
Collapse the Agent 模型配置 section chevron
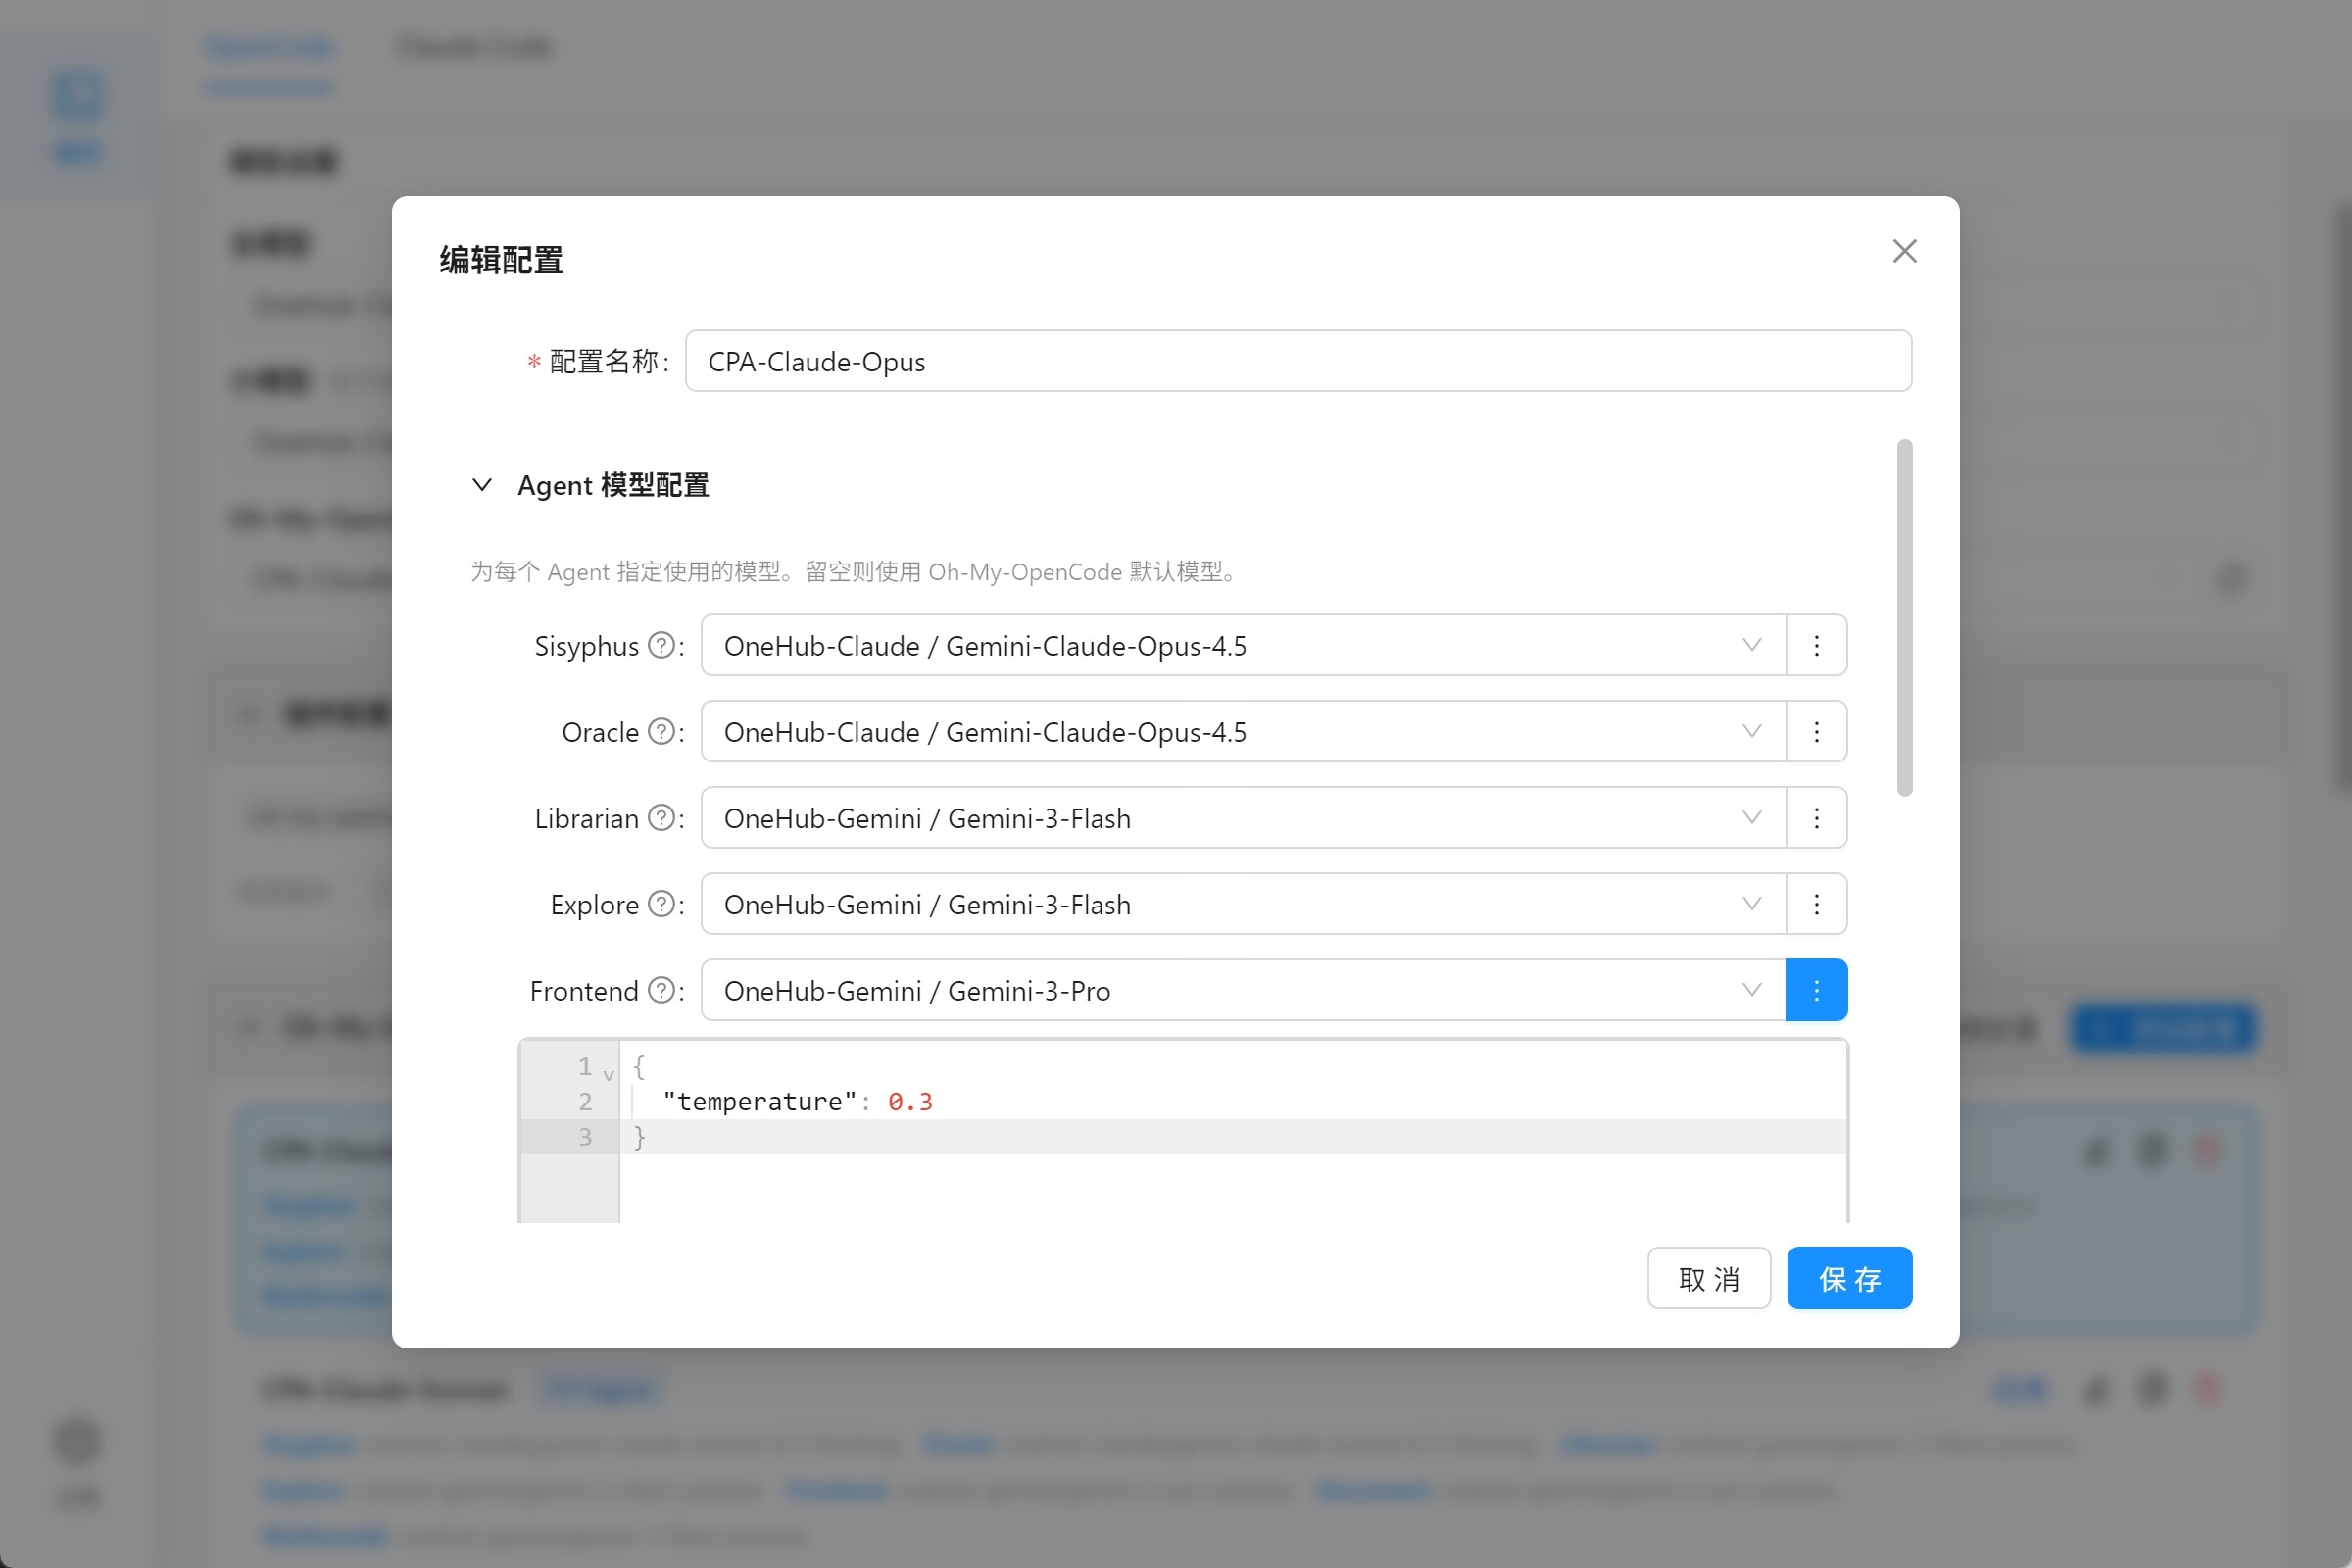point(482,485)
